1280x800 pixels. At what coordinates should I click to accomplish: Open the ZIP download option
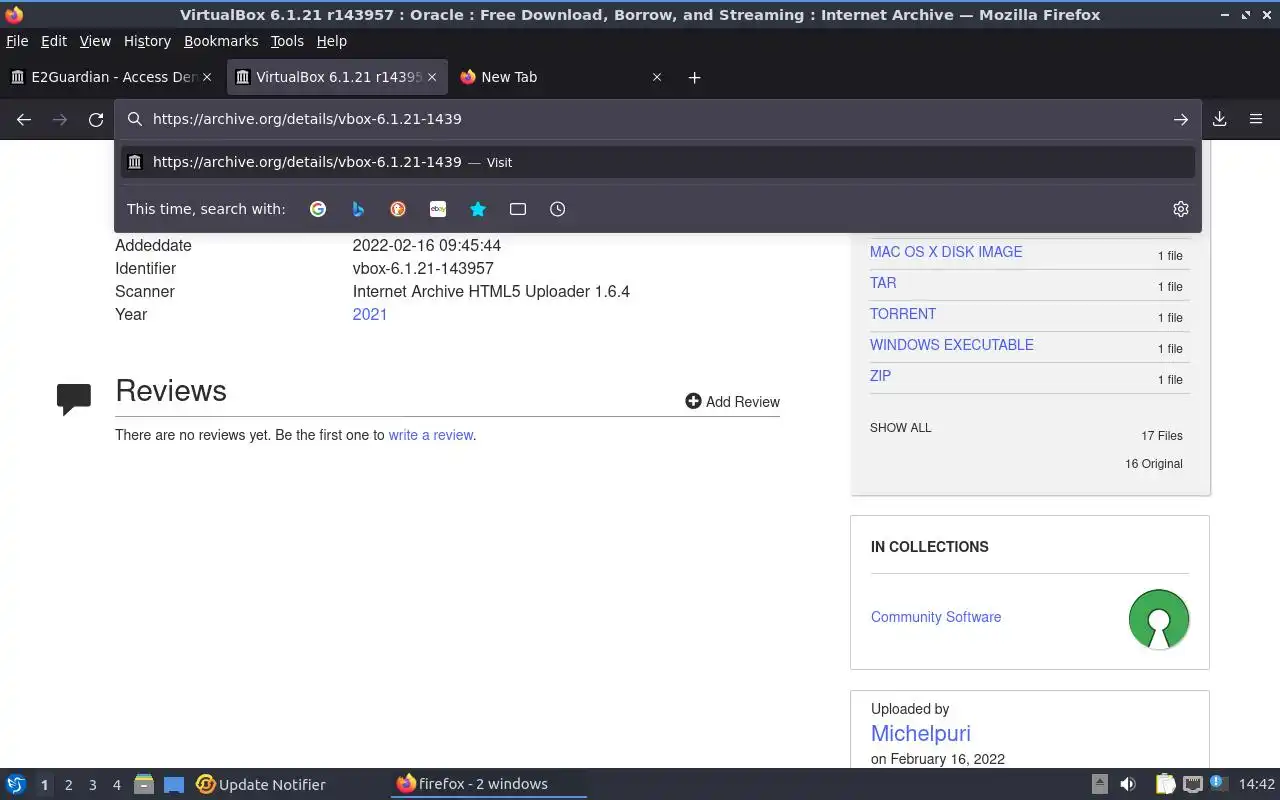coord(880,376)
